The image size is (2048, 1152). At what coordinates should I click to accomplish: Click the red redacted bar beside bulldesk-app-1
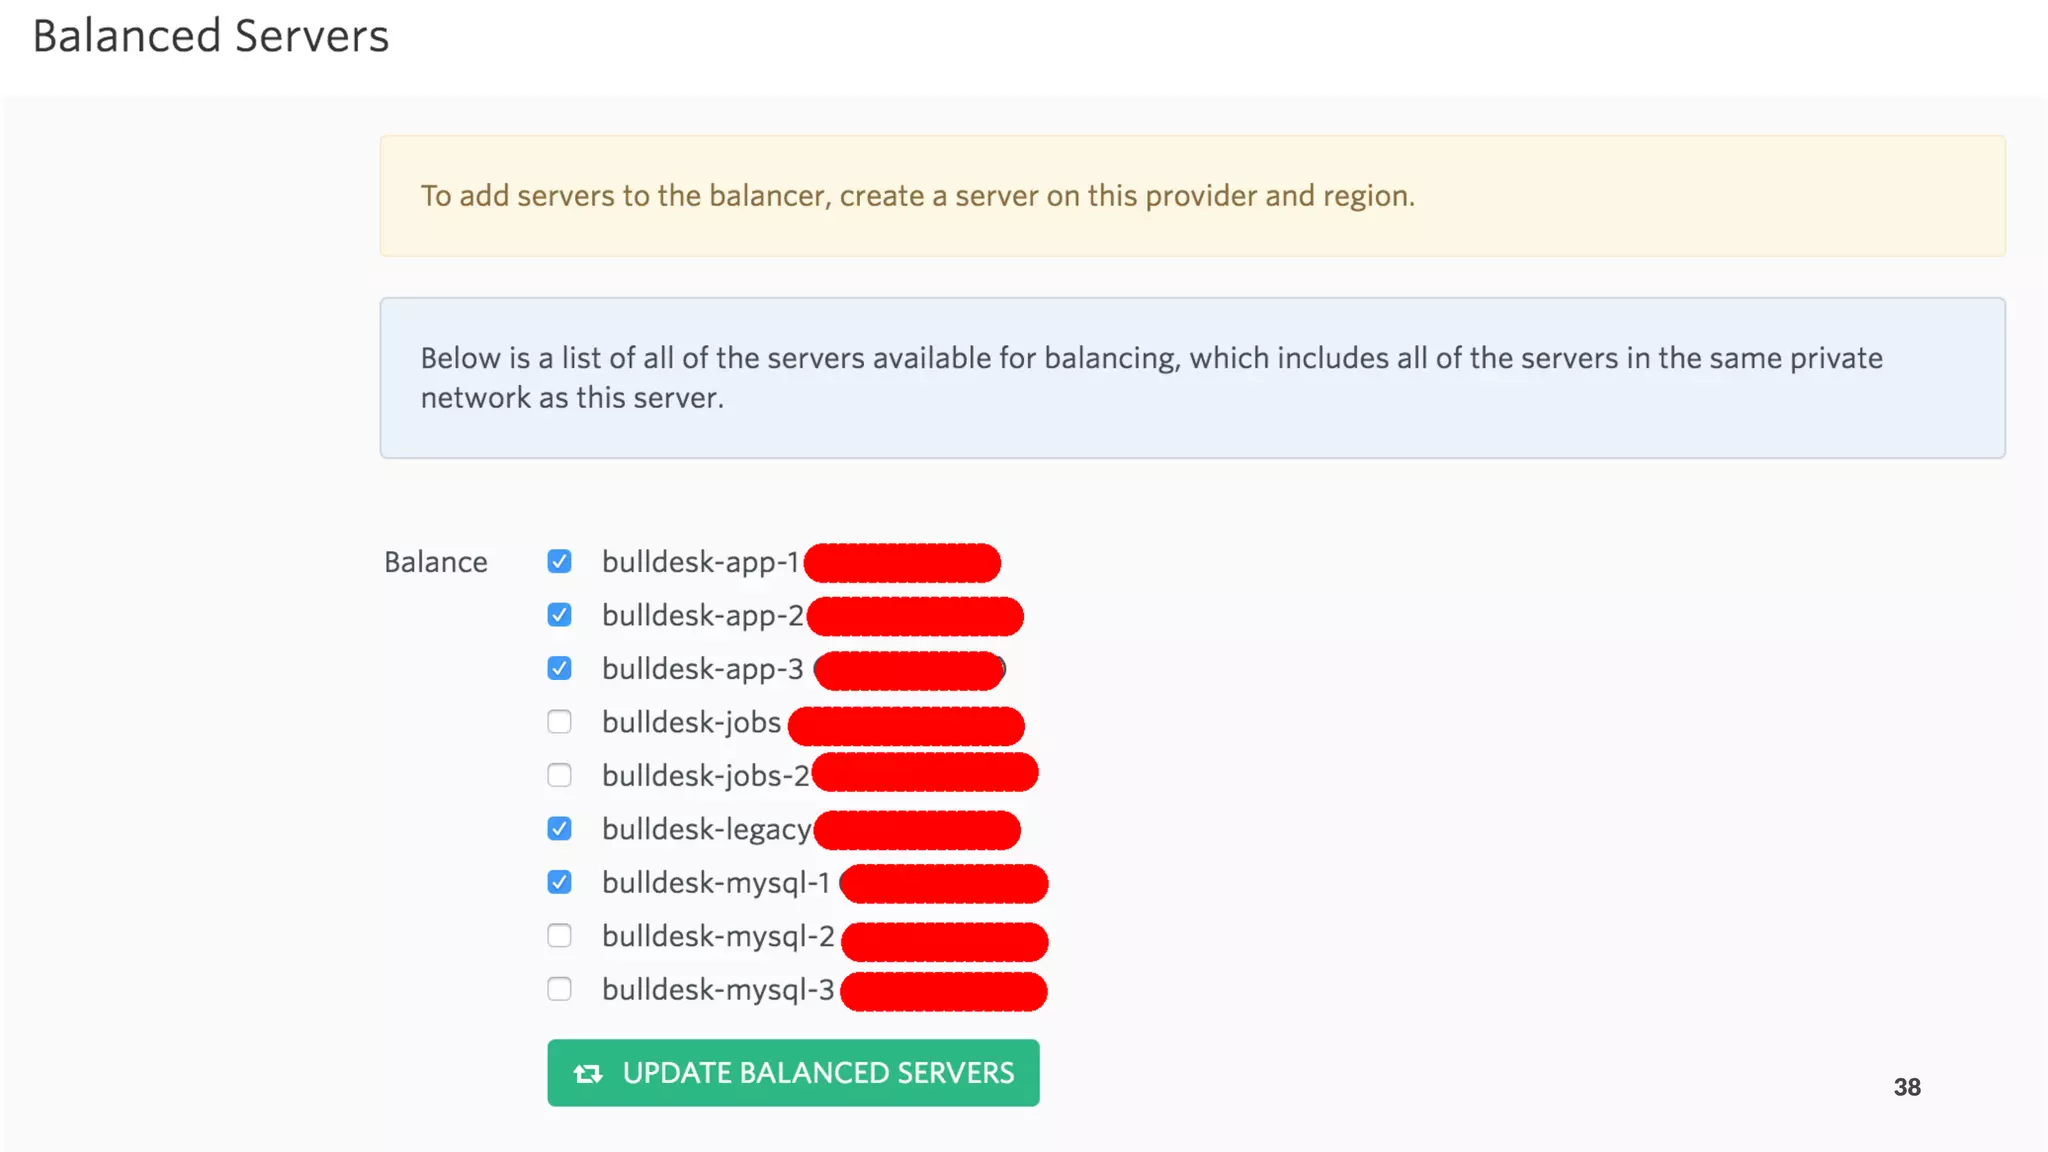pyautogui.click(x=902, y=563)
